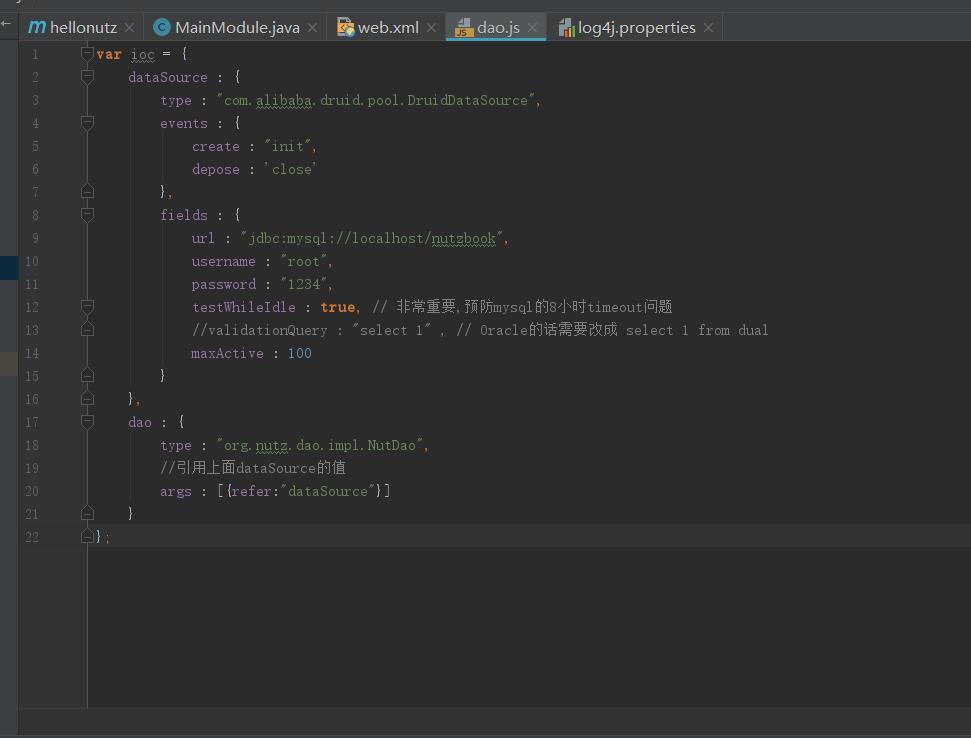Click line number 22 in the gutter
Screen dimensions: 971x738
[x=32, y=537]
